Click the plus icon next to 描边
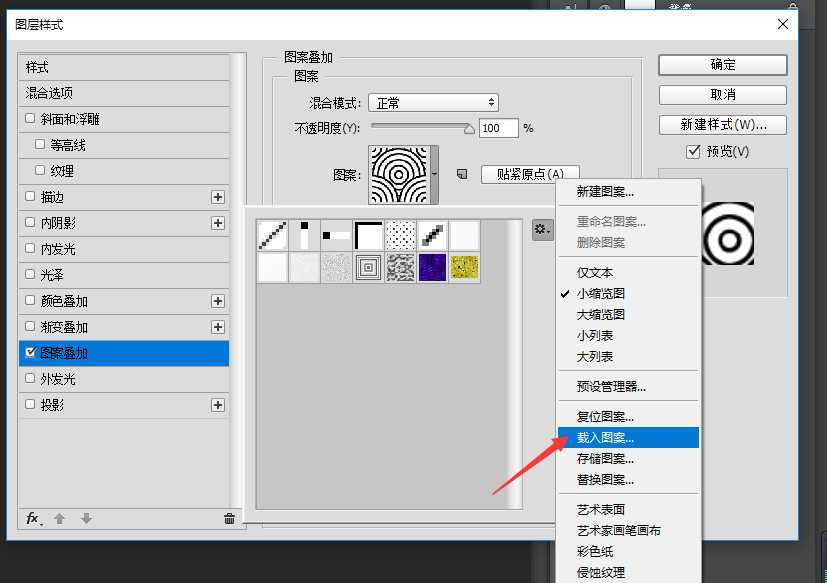 coord(217,196)
